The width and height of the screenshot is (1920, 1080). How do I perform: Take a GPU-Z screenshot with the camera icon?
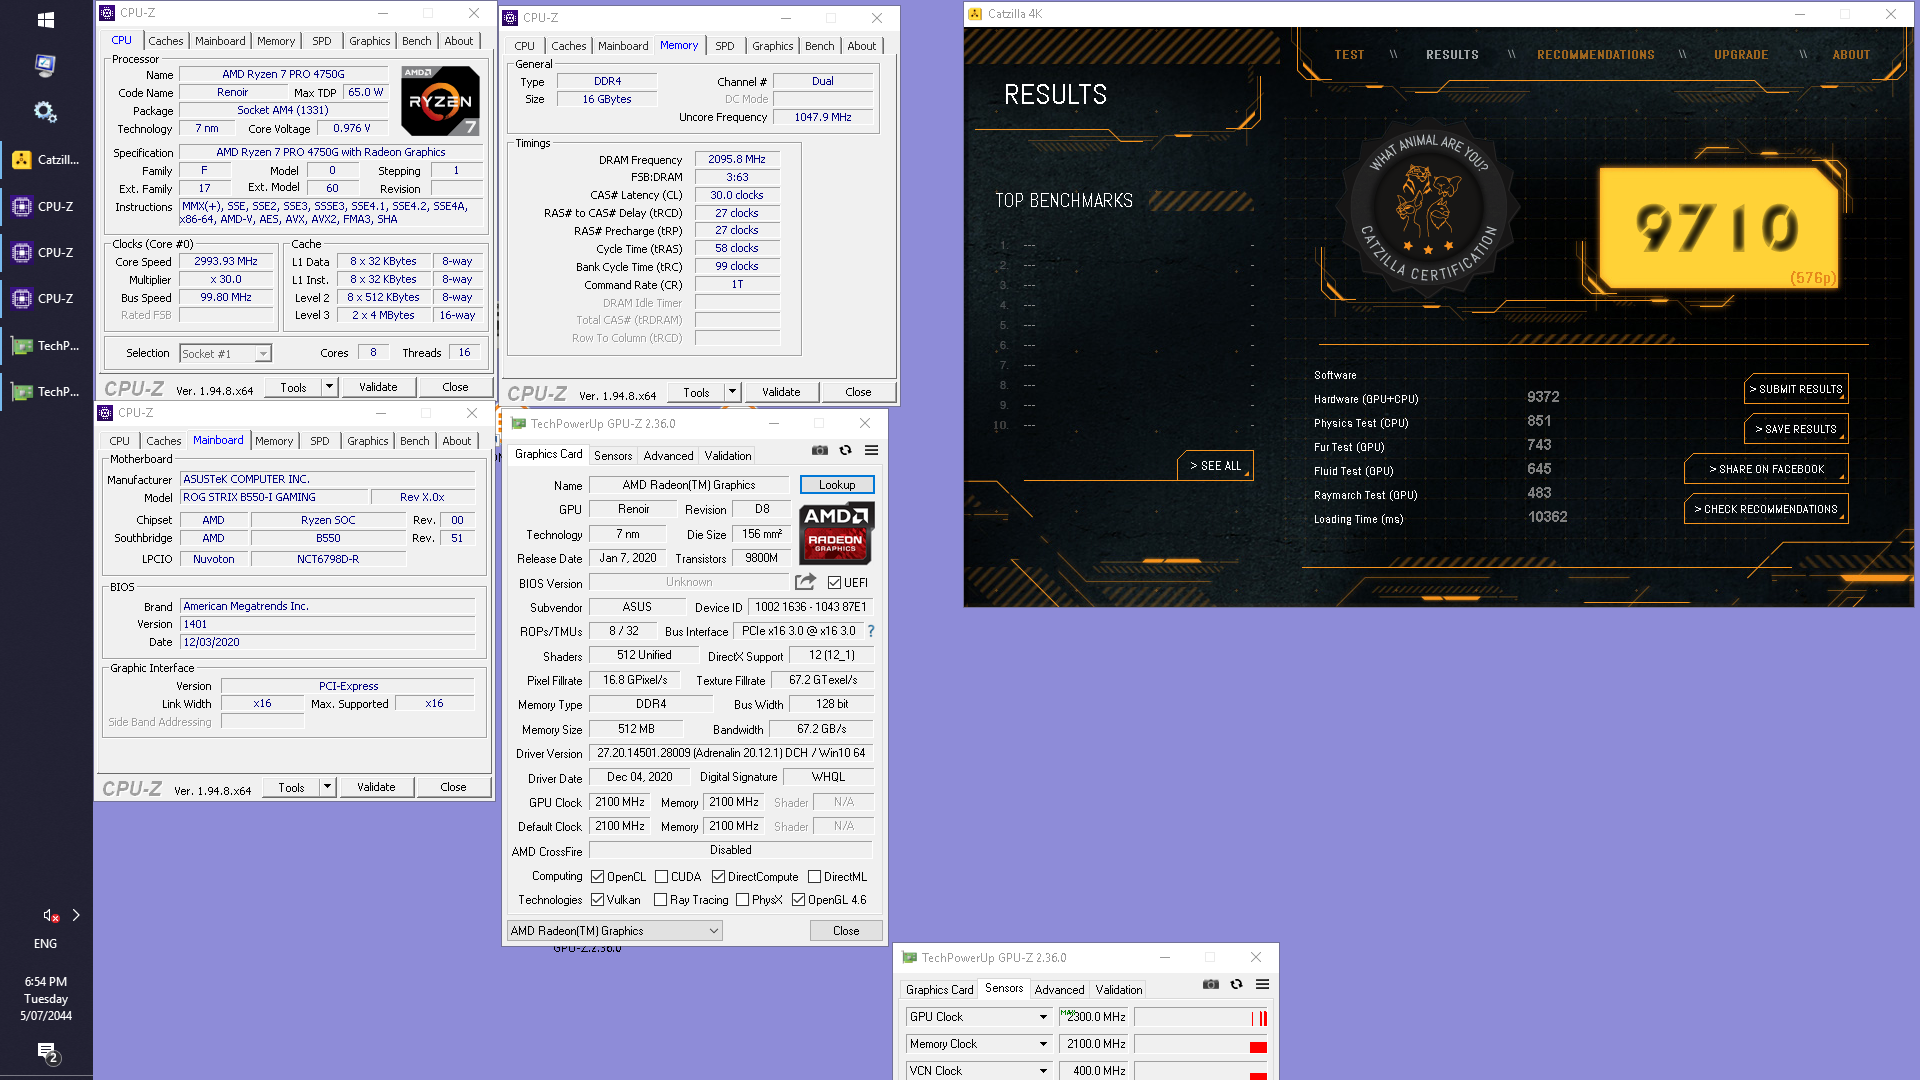pos(819,450)
